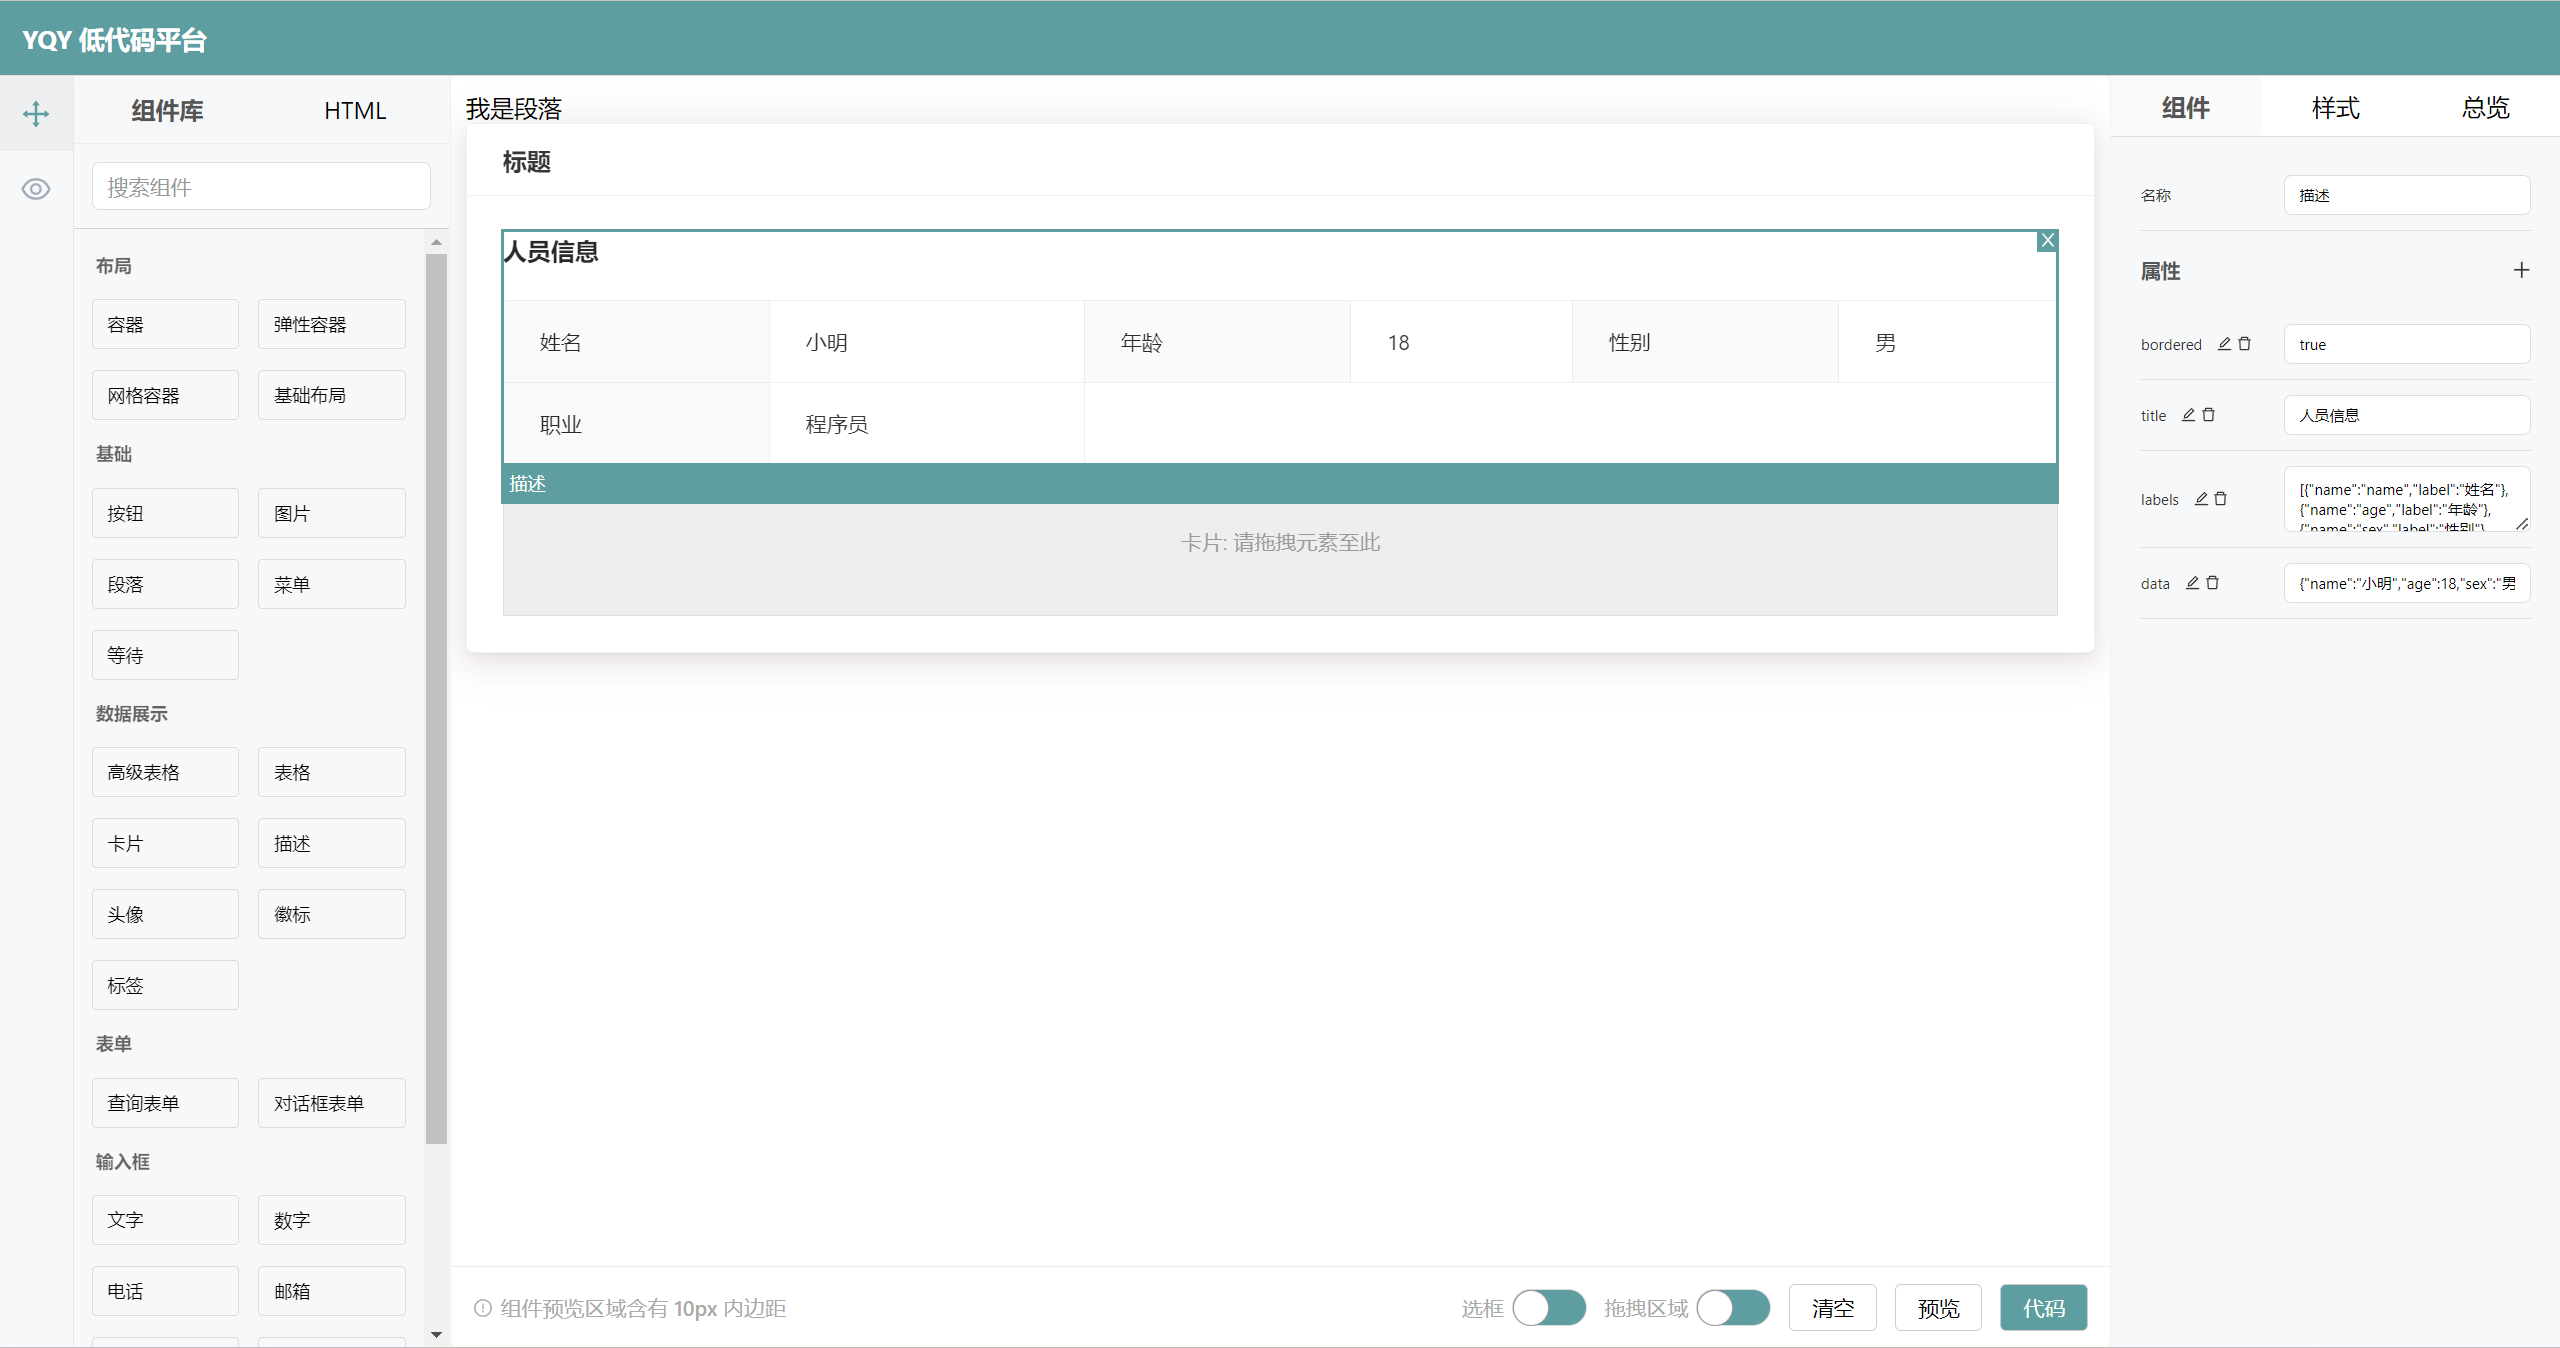
Task: Select the 头像 component
Action: (x=165, y=915)
